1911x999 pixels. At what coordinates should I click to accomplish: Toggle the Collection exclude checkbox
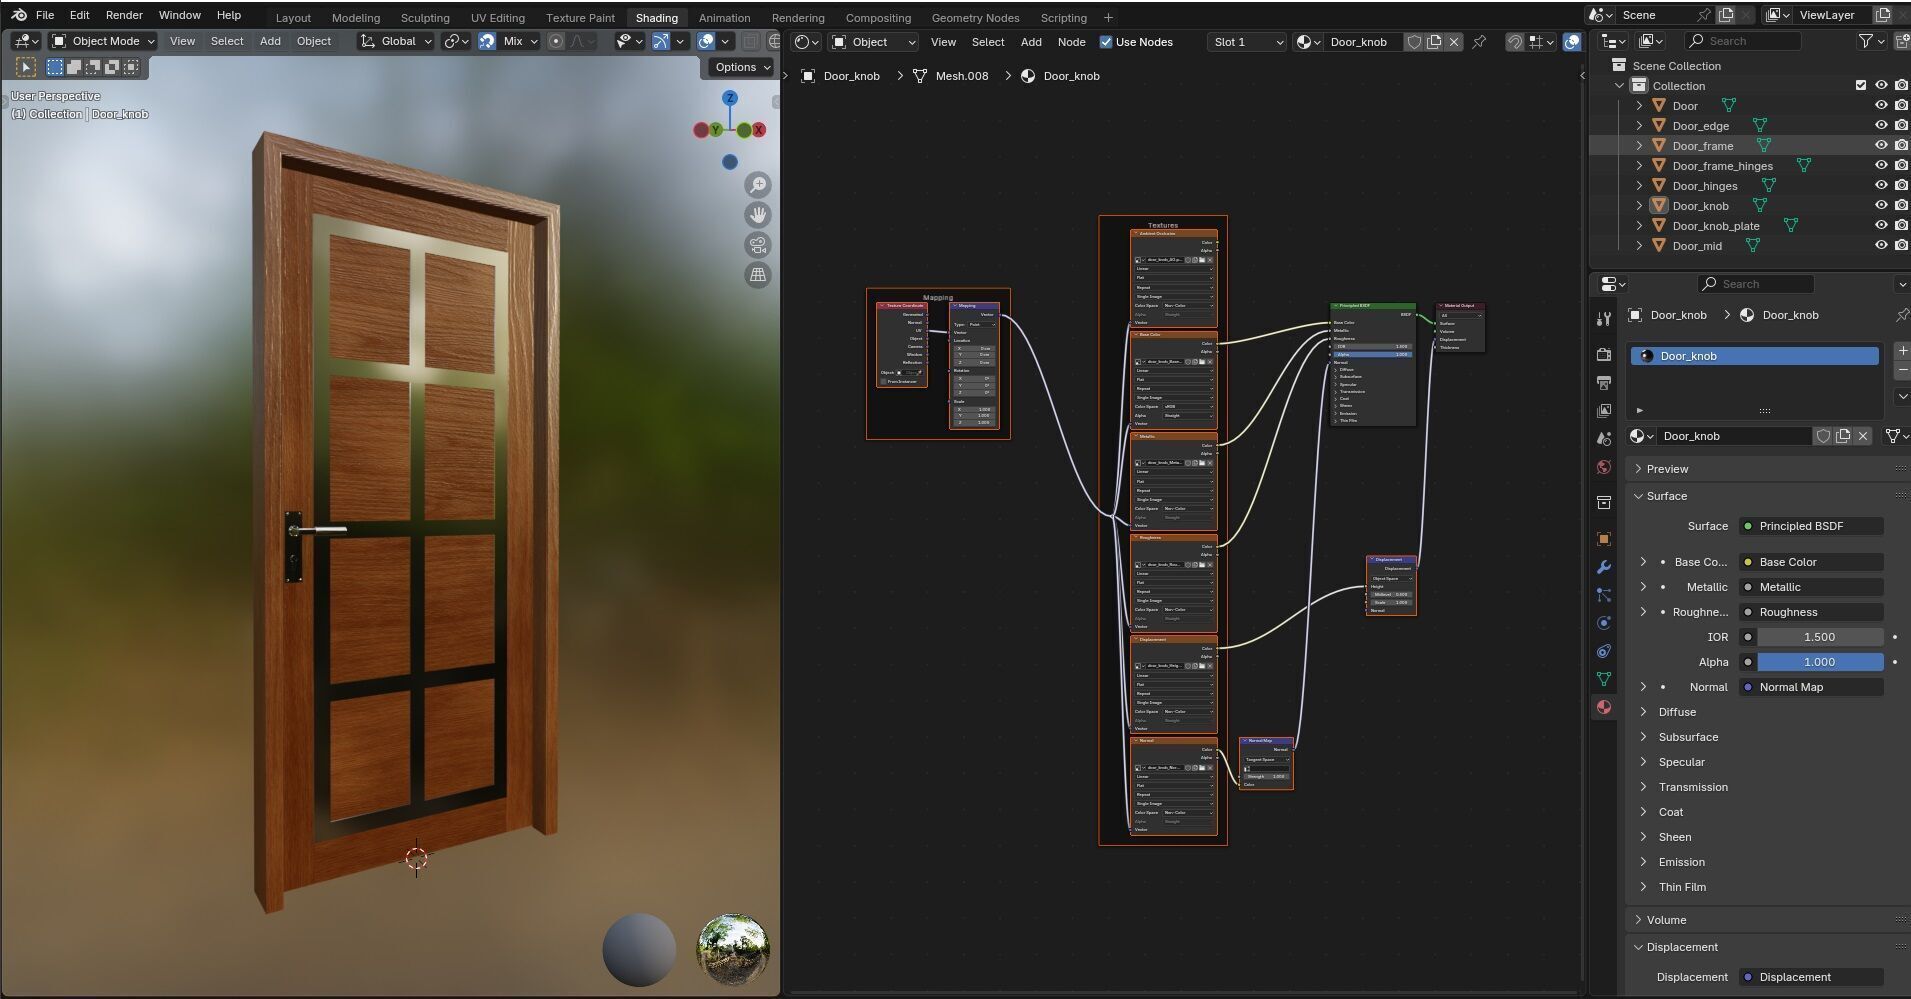[x=1861, y=86]
